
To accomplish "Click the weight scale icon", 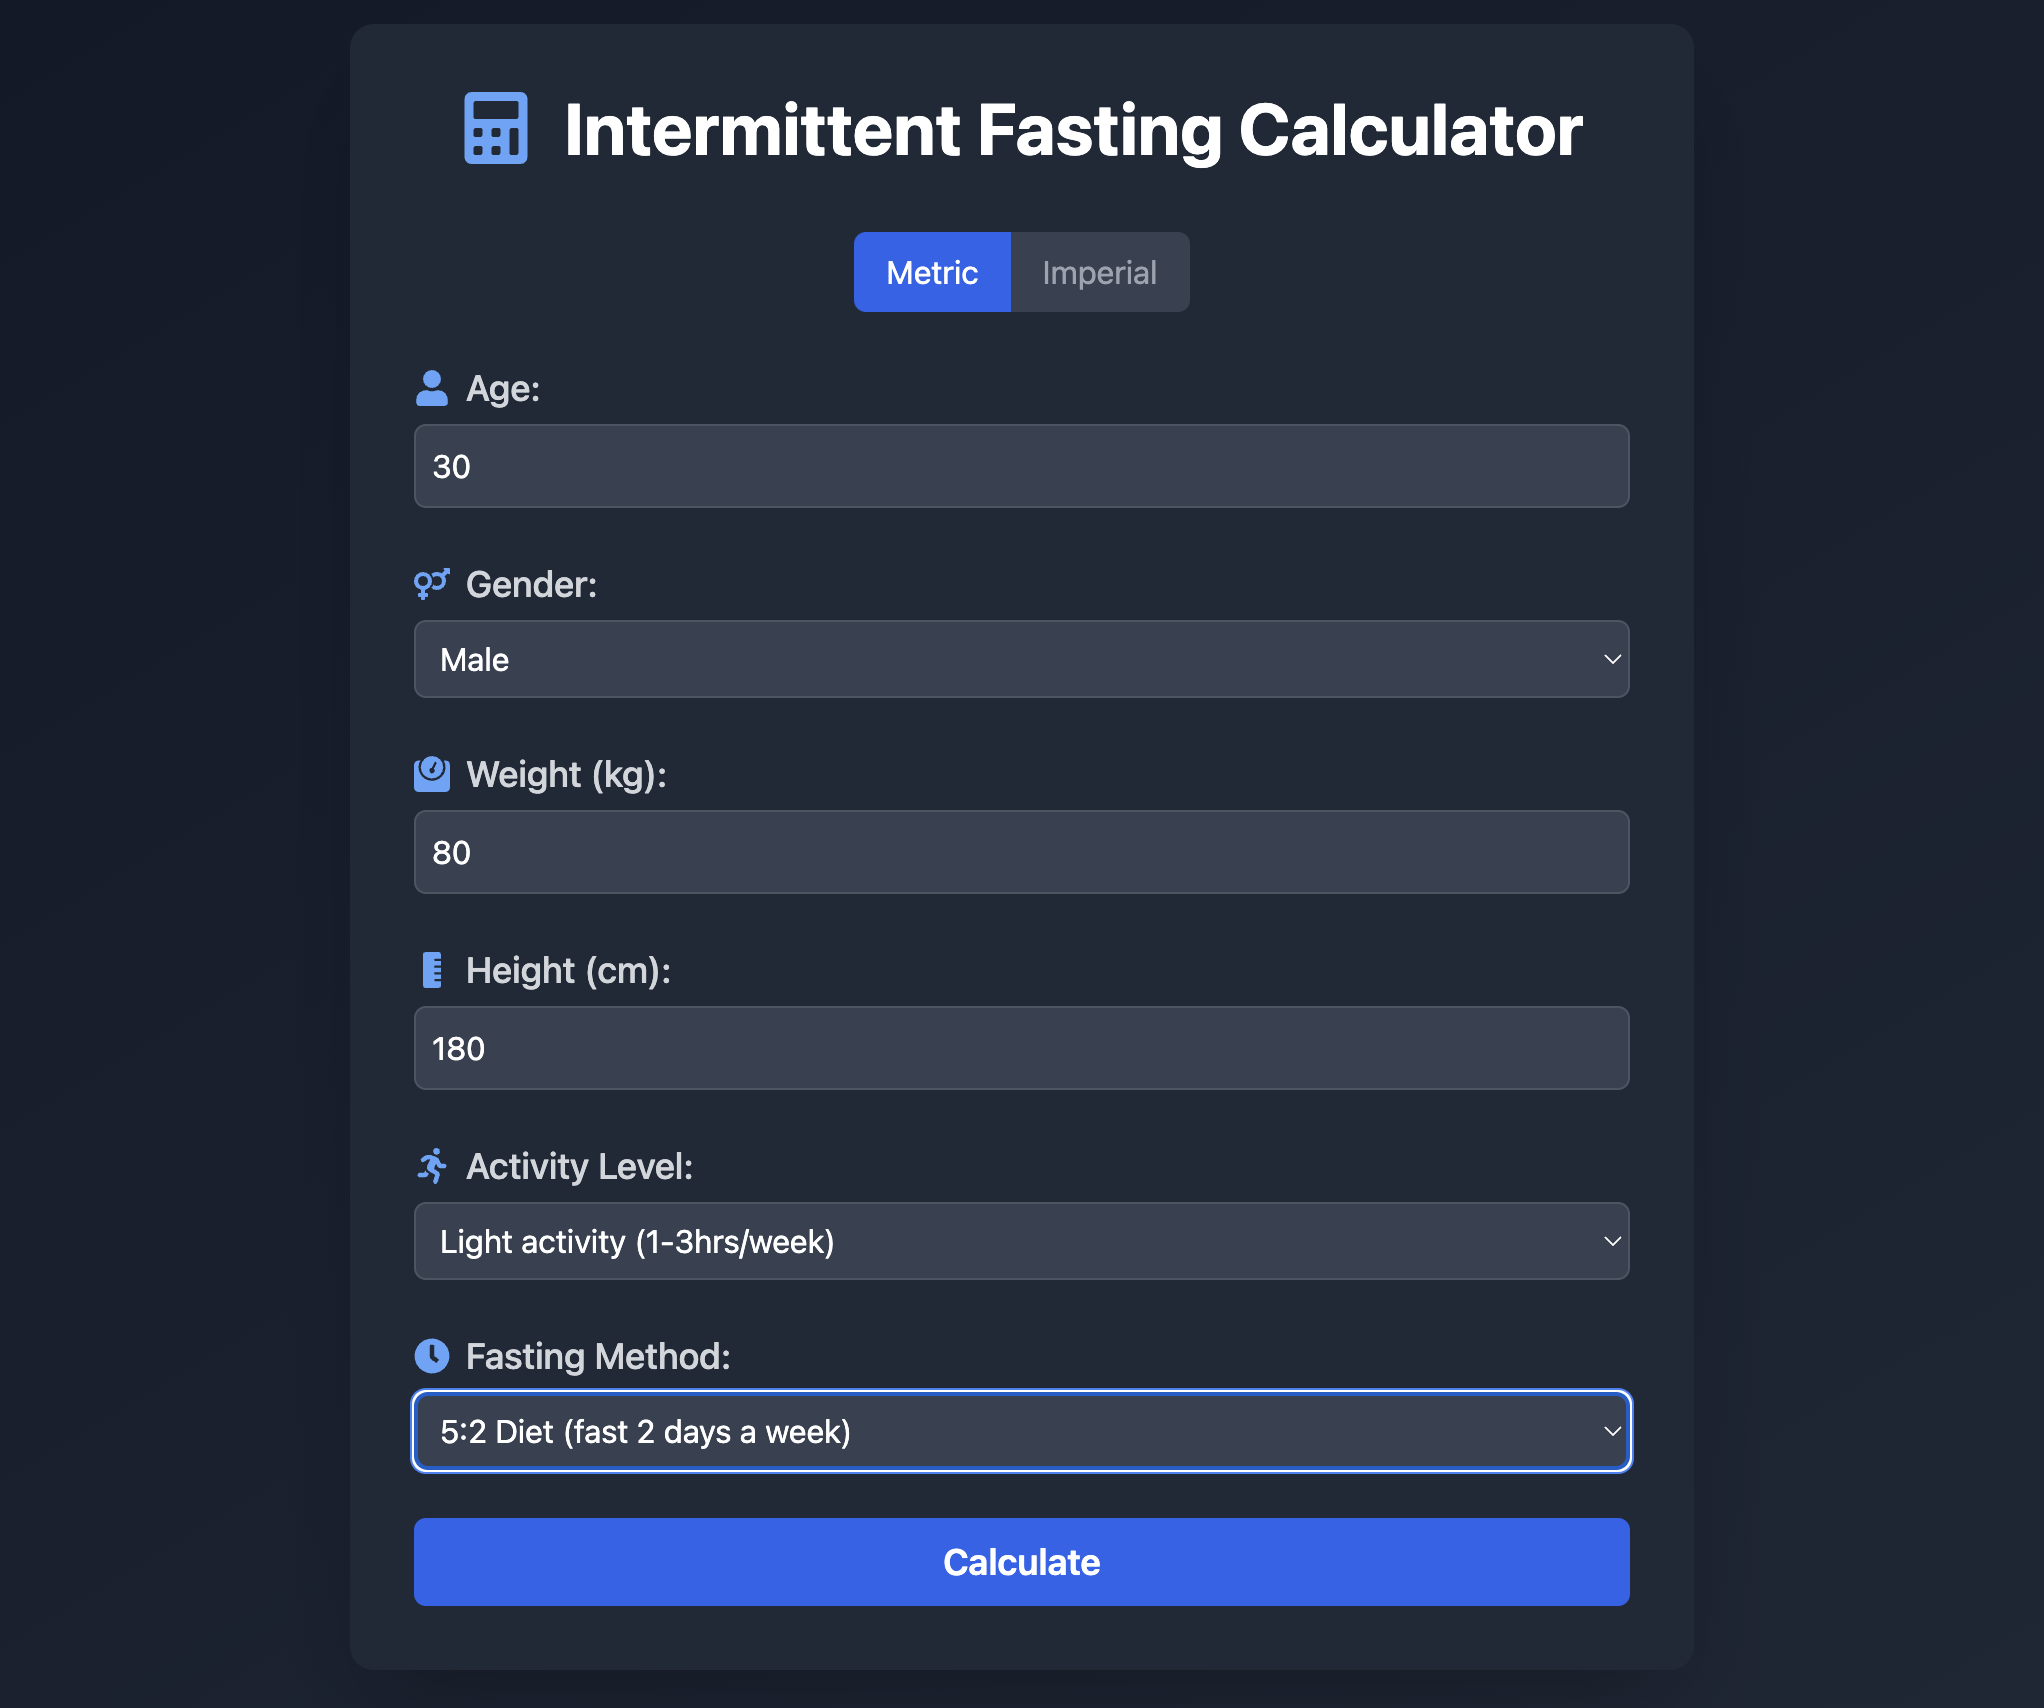I will point(432,774).
